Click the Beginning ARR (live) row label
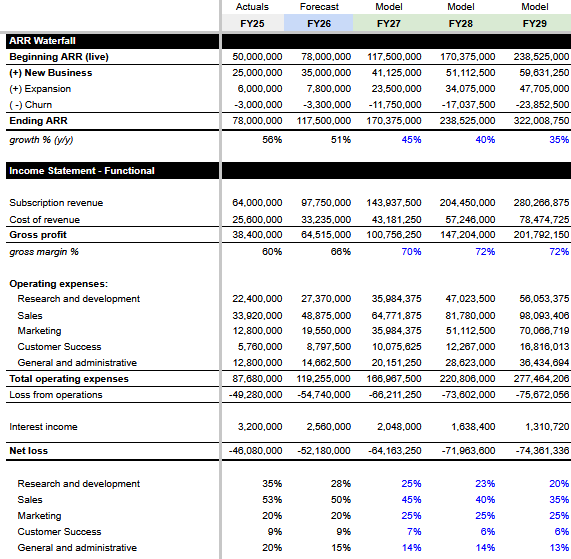 pyautogui.click(x=59, y=57)
